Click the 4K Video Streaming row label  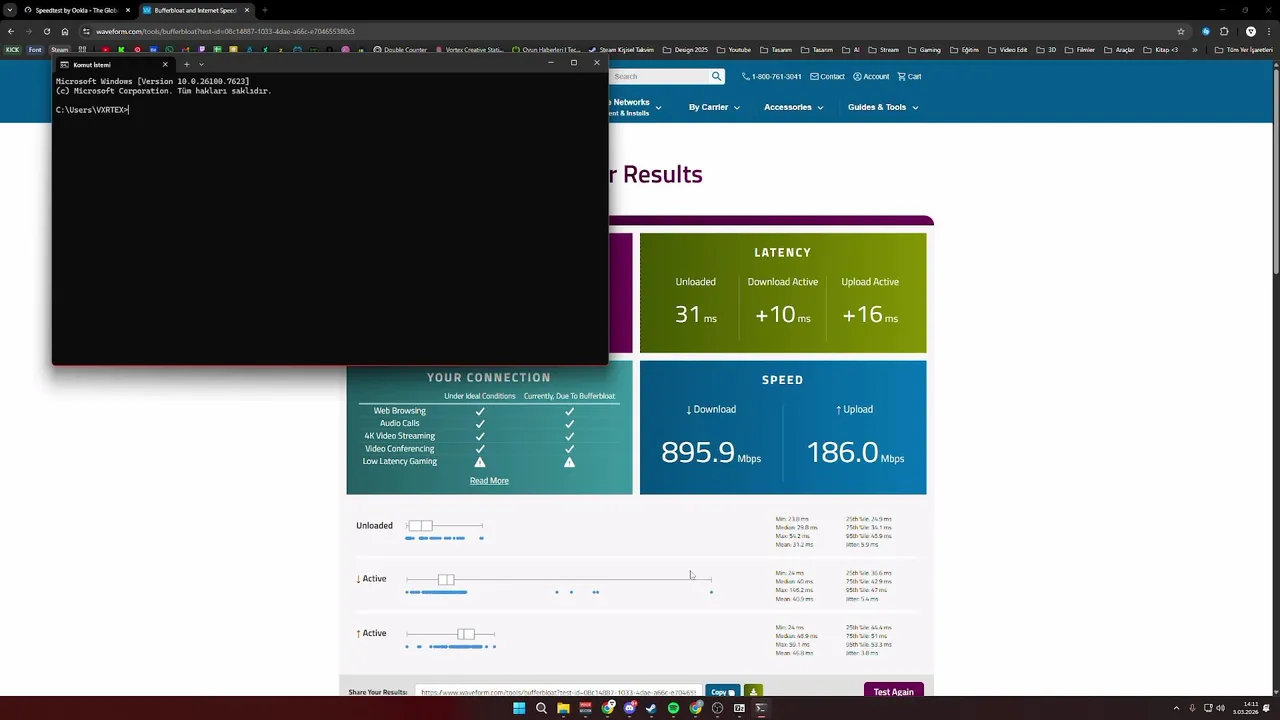400,436
